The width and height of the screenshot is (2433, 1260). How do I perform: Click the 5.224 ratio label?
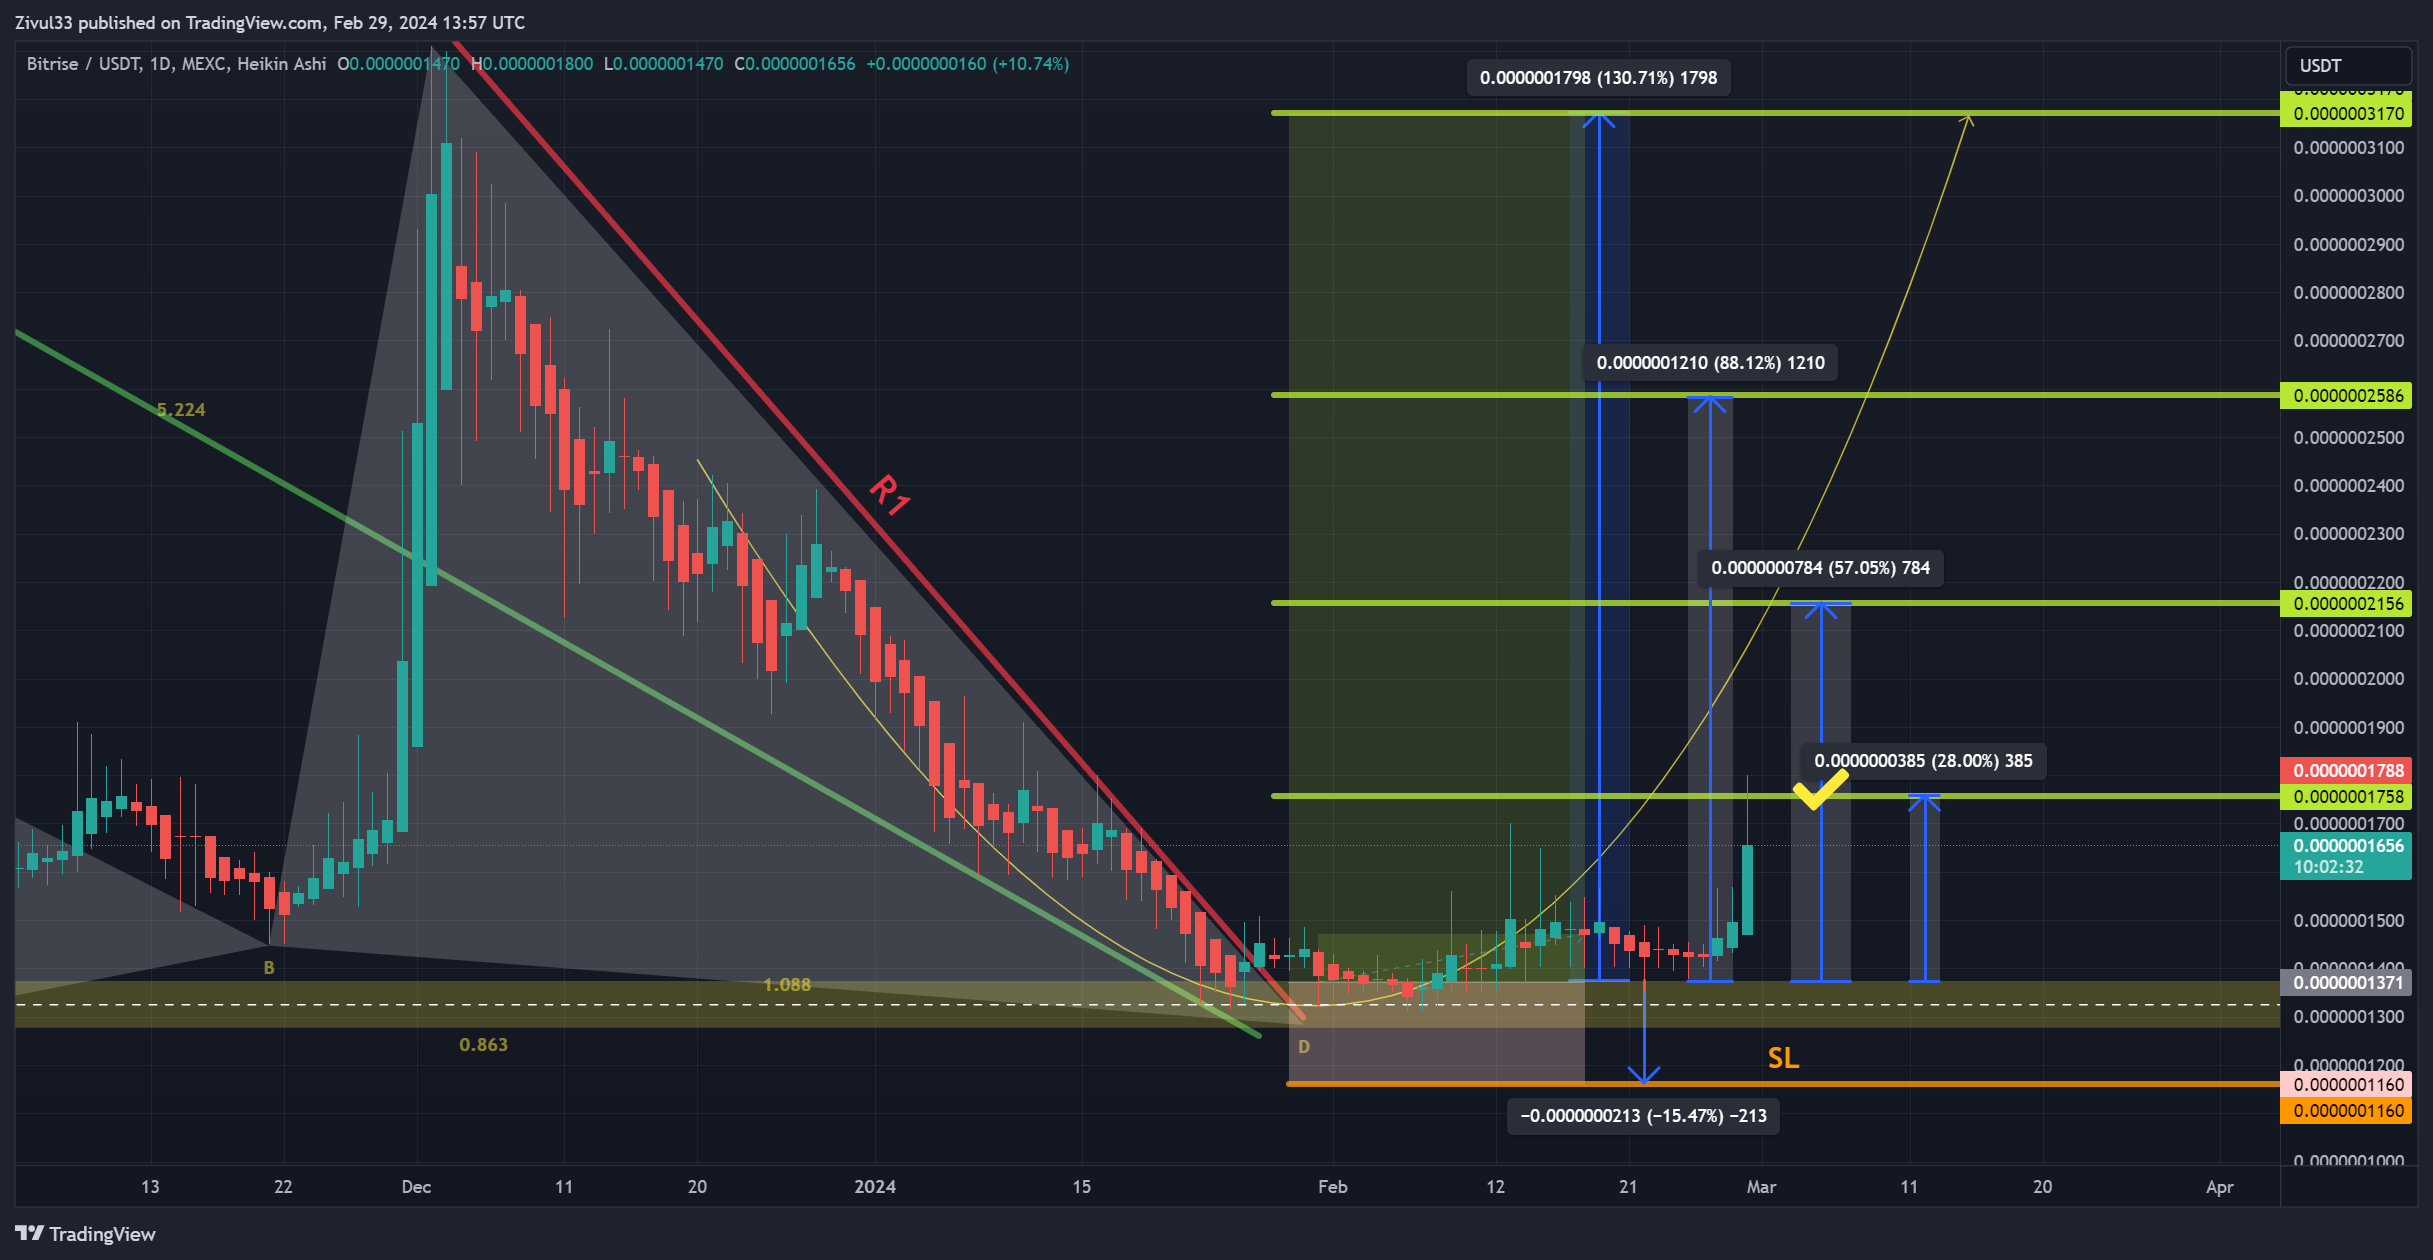181,410
